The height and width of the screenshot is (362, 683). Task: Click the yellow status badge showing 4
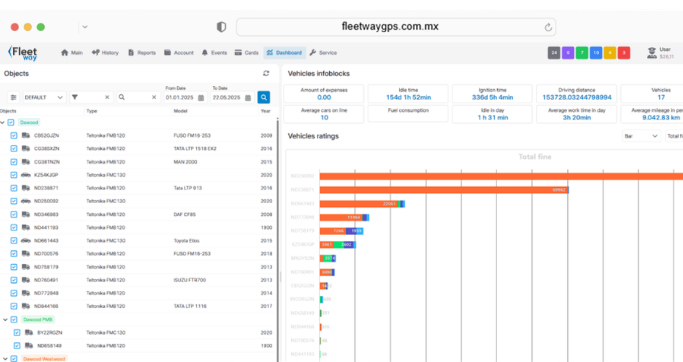point(610,53)
